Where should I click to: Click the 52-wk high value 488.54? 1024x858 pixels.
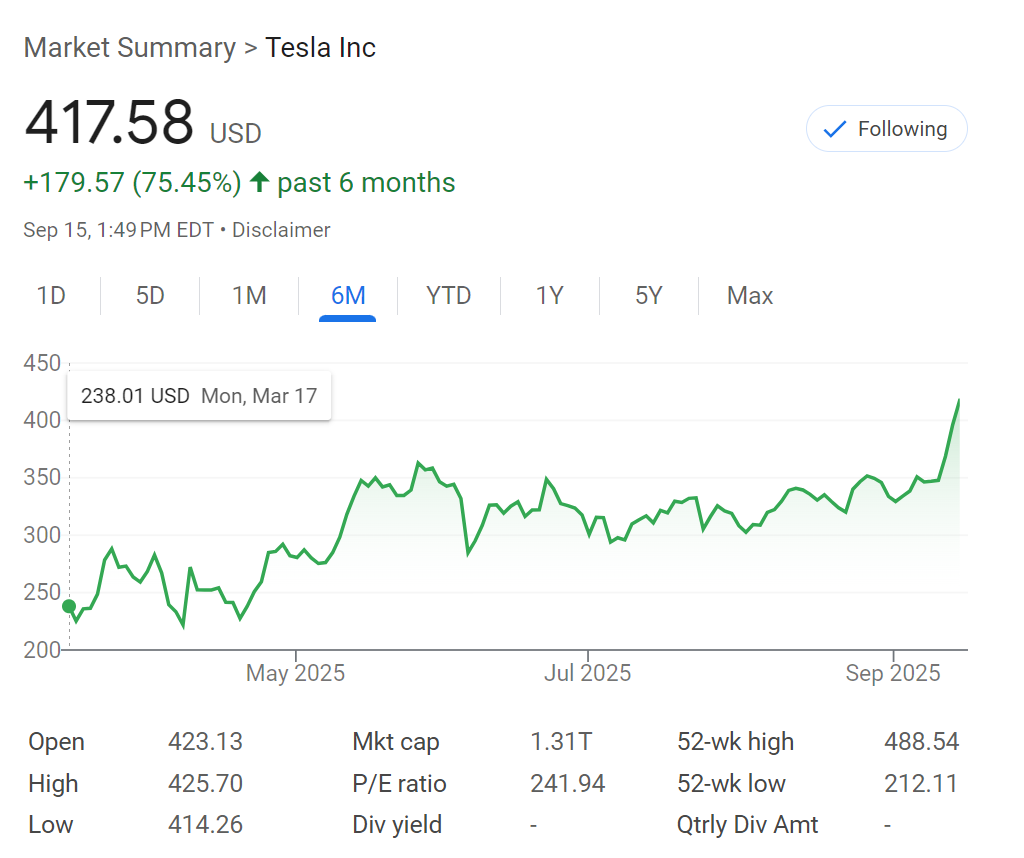[x=921, y=742]
